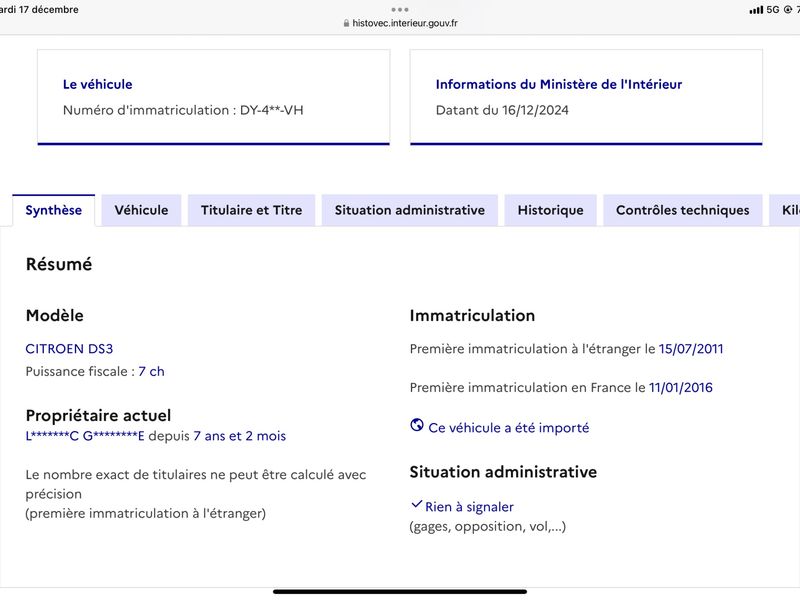The width and height of the screenshot is (800, 600).
Task: Click the histovec.interieur.gouv.fr address field
Action: pyautogui.click(x=401, y=23)
